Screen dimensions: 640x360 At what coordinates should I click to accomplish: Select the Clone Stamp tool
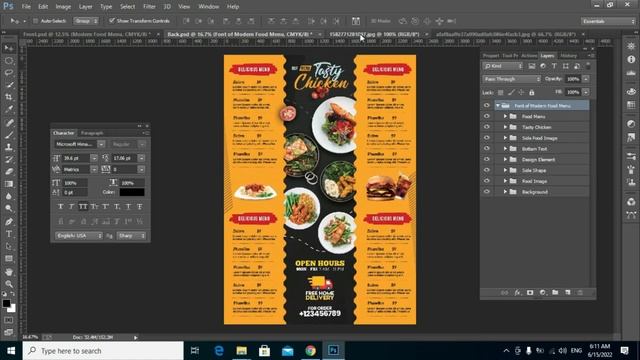9,147
